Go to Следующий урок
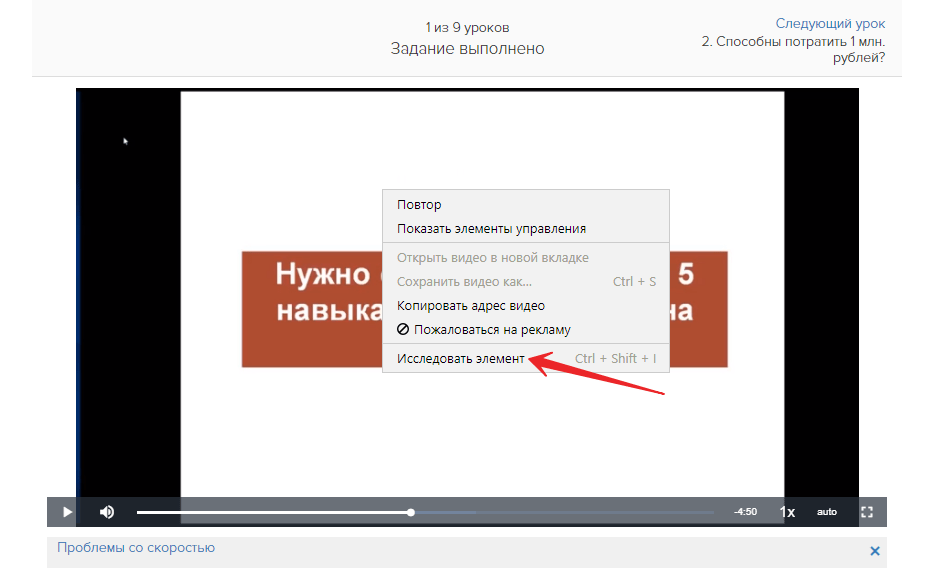This screenshot has width=936, height=578. click(830, 23)
